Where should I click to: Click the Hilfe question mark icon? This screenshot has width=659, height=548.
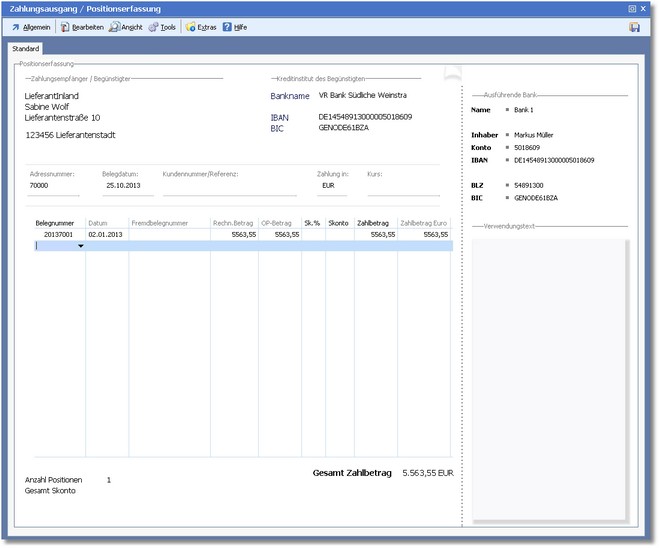[227, 27]
